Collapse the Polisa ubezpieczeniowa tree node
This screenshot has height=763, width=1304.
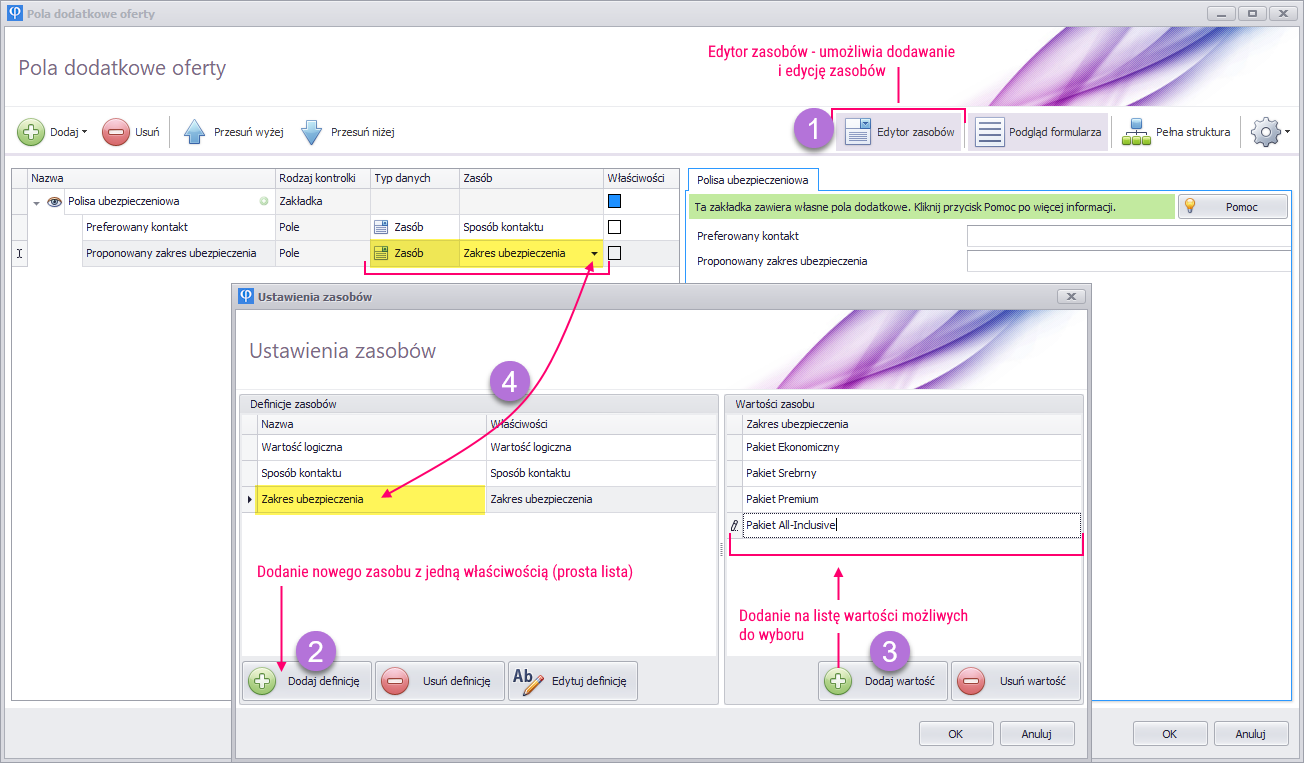click(37, 203)
